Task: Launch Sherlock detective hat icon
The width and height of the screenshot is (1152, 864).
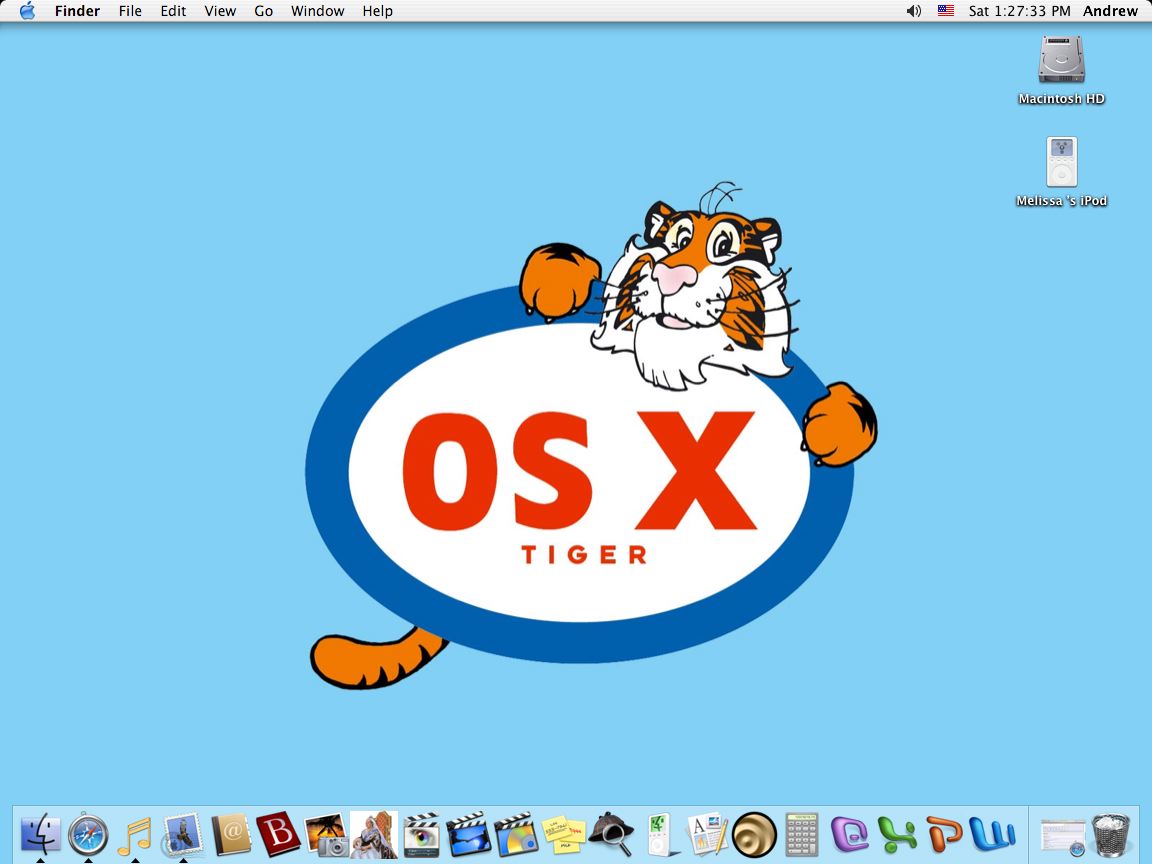Action: tap(611, 835)
